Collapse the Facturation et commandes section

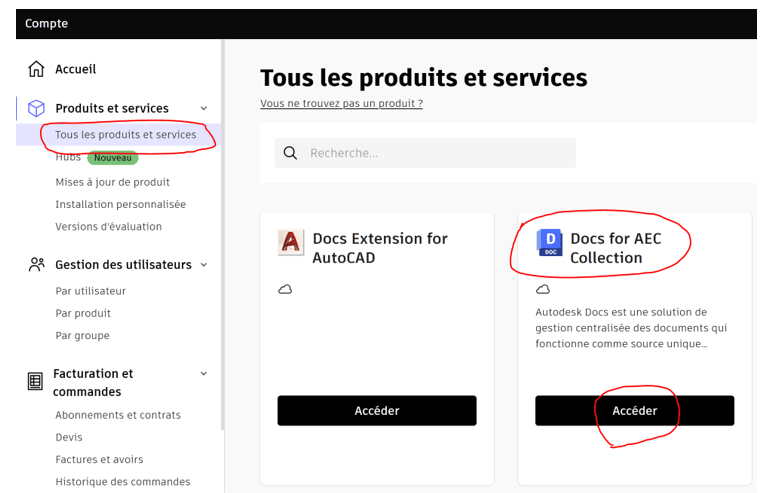204,374
